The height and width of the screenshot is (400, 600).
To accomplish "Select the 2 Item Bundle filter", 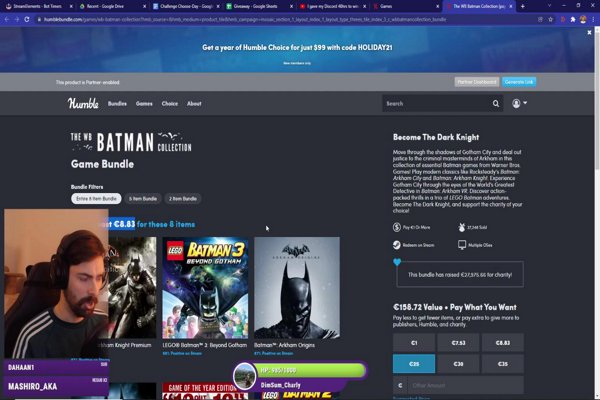I will (183, 199).
